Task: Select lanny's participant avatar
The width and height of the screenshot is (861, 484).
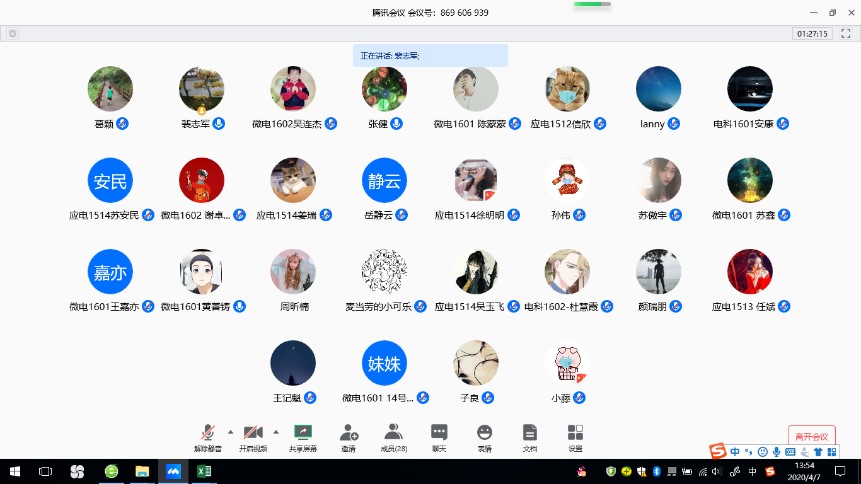Action: [x=658, y=89]
